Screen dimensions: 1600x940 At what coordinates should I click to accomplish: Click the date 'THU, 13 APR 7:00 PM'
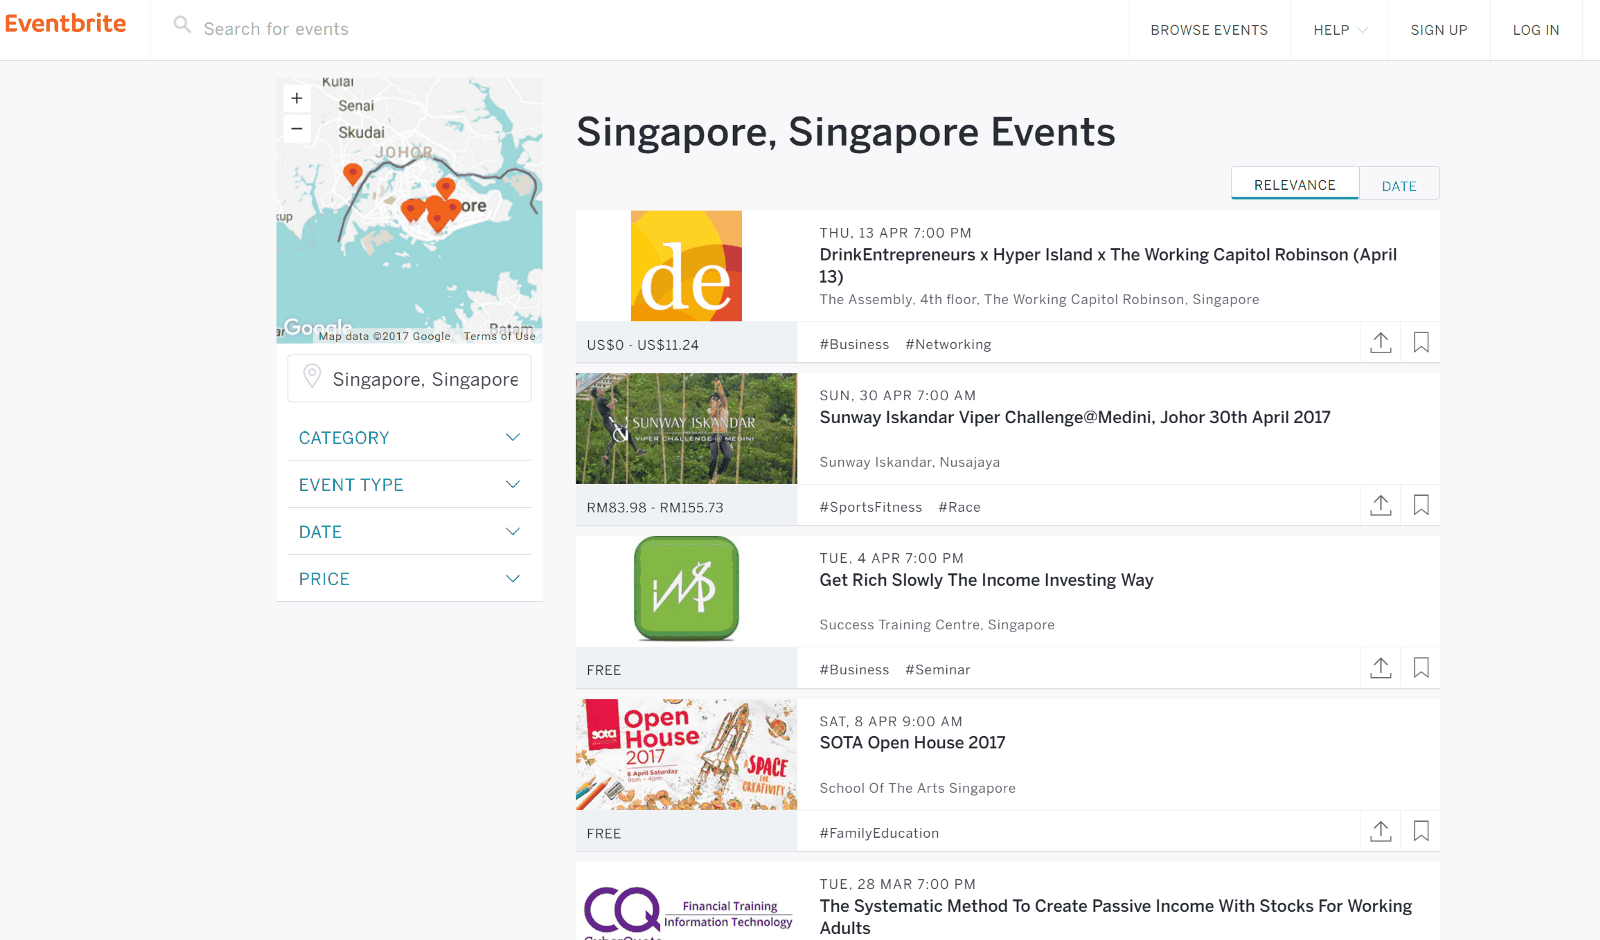(896, 233)
